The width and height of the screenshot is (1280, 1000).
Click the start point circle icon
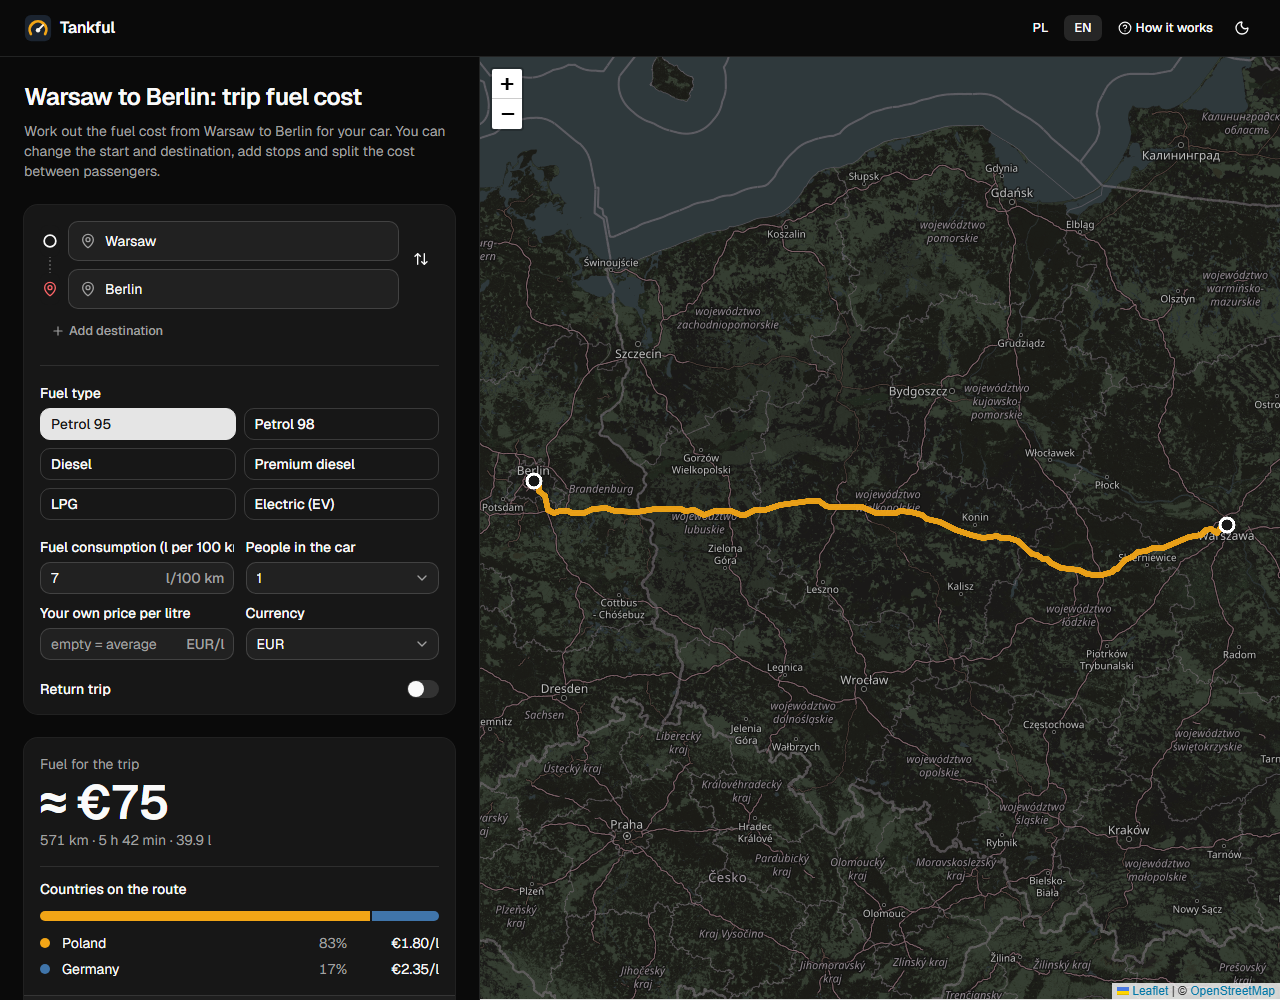pos(50,241)
